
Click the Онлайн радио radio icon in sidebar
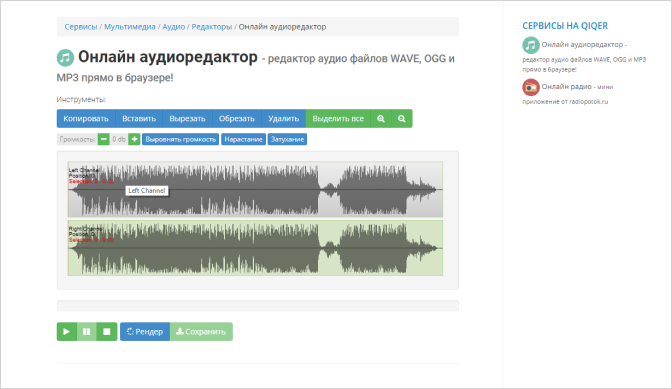pos(531,87)
